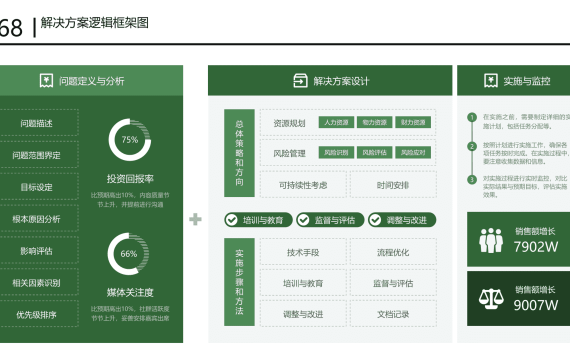
Task: Click the vertical 实施步骤和方法 bar
Action: (x=239, y=282)
